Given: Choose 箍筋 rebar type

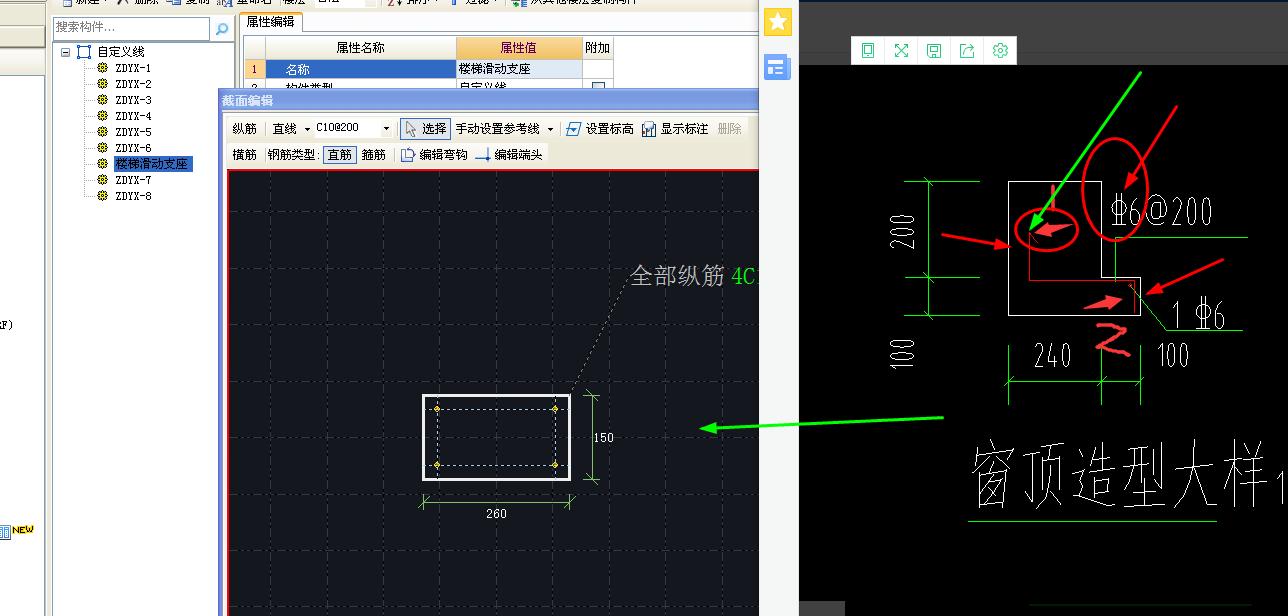Looking at the screenshot, I should pyautogui.click(x=374, y=155).
